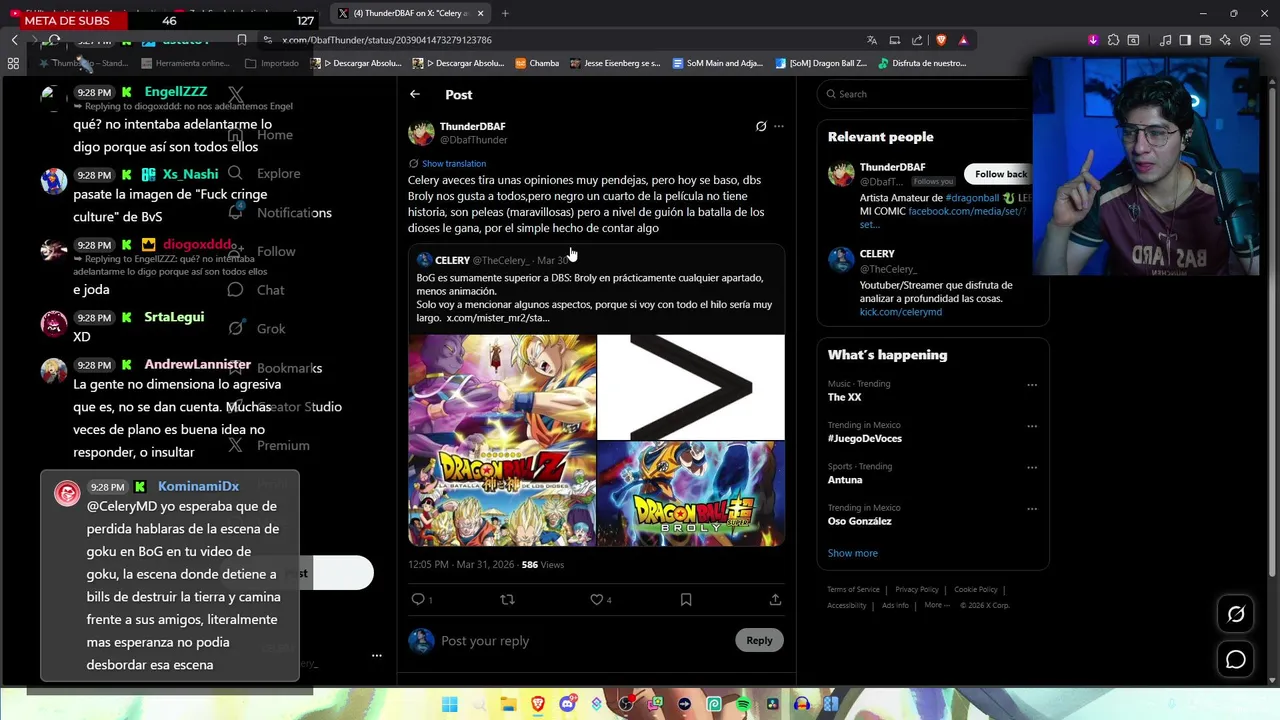Click the 586 Views count

(543, 565)
